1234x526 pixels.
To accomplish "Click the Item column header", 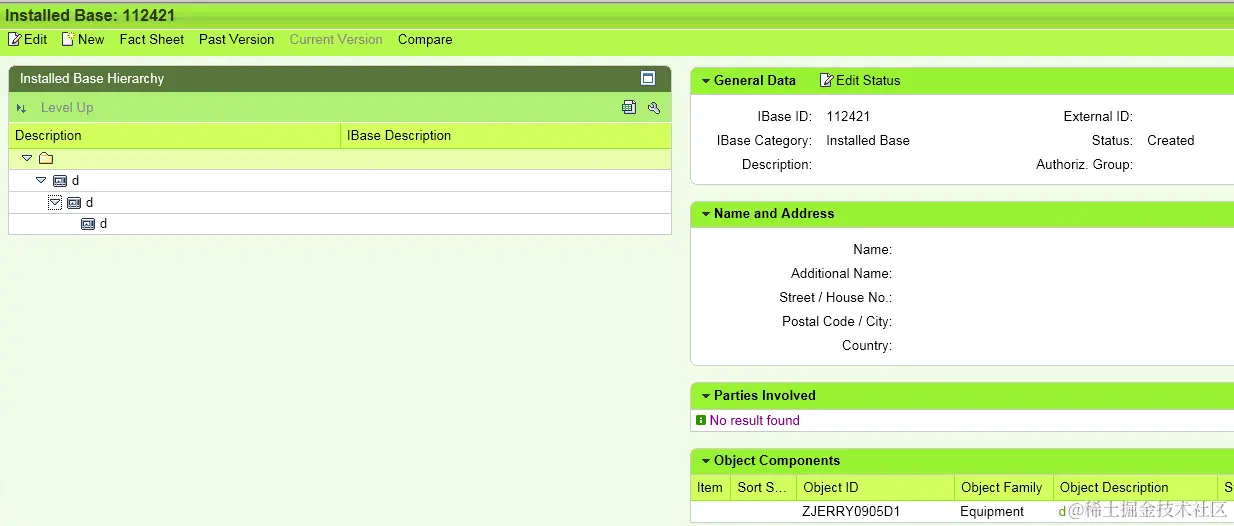I will coord(710,487).
